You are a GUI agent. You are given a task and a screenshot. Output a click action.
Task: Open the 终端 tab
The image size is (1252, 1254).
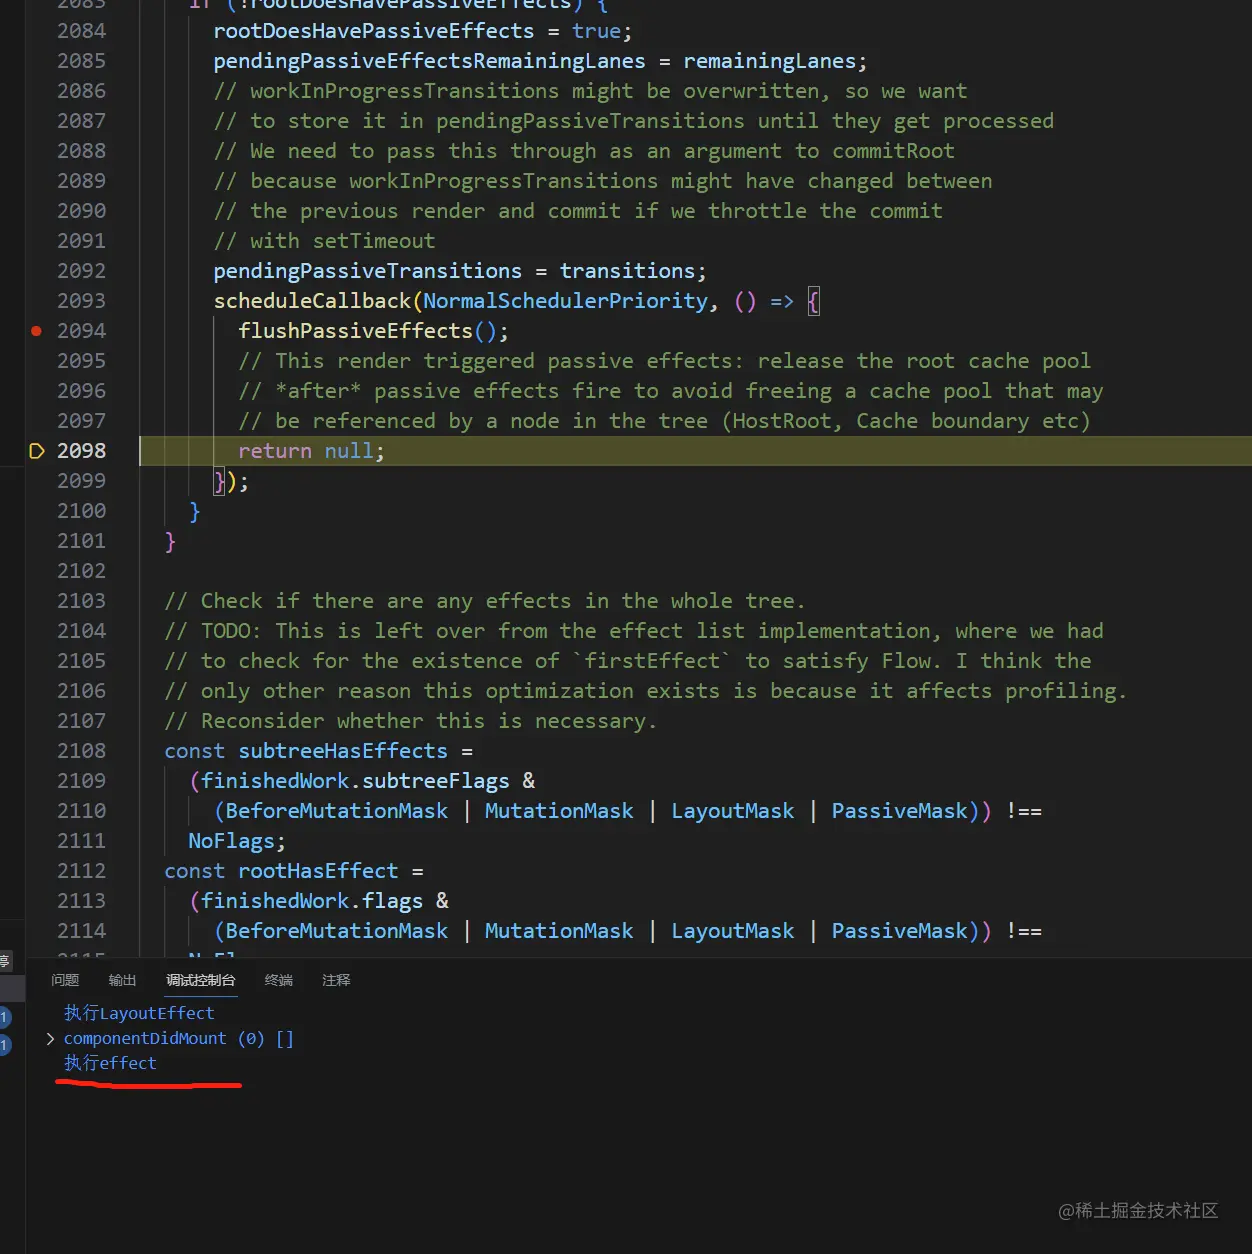(x=279, y=980)
